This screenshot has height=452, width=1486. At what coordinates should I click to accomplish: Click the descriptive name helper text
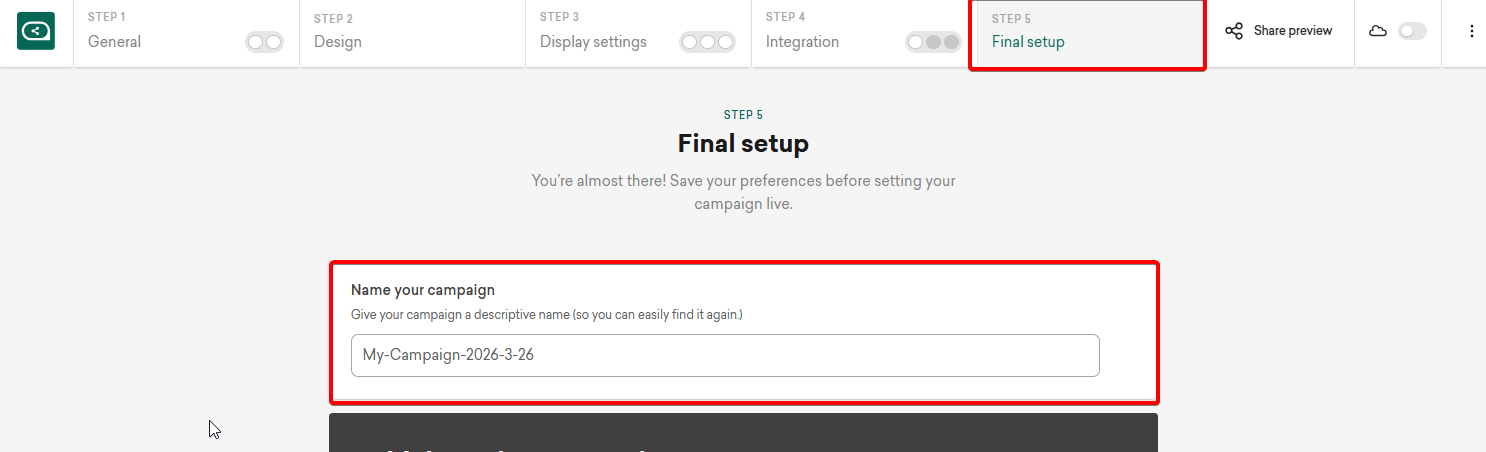coord(547,315)
